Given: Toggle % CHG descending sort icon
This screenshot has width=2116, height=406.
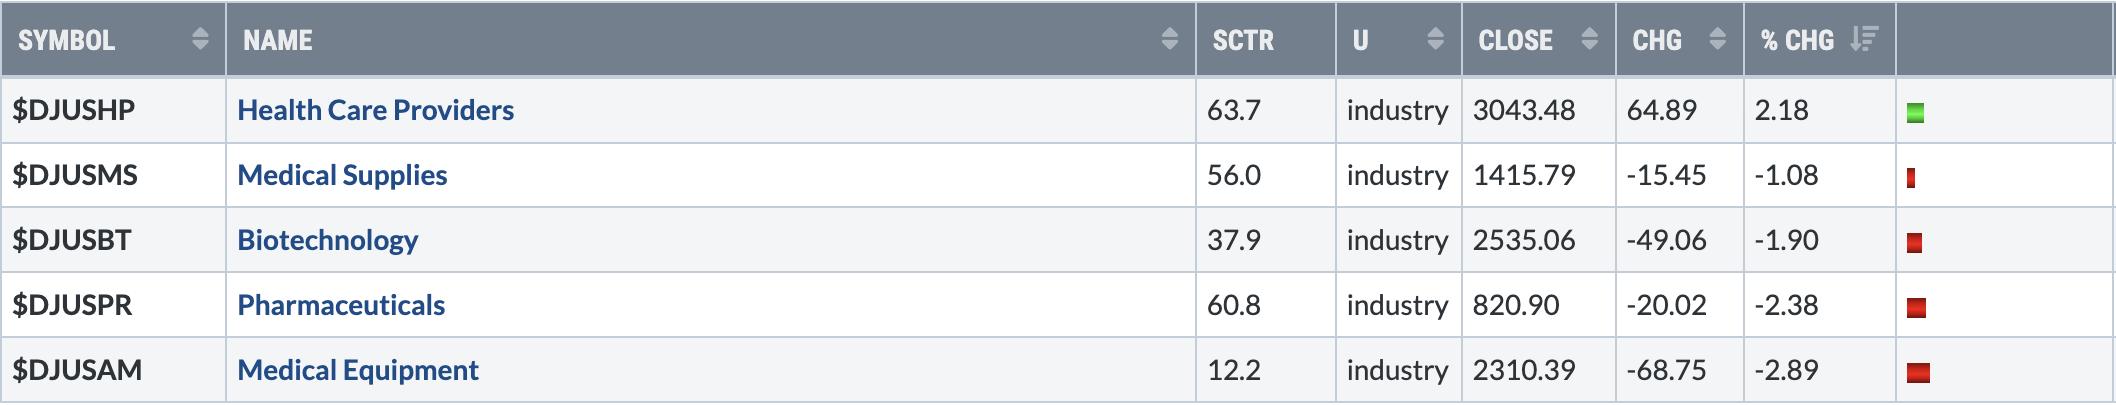Looking at the screenshot, I should coord(1863,39).
